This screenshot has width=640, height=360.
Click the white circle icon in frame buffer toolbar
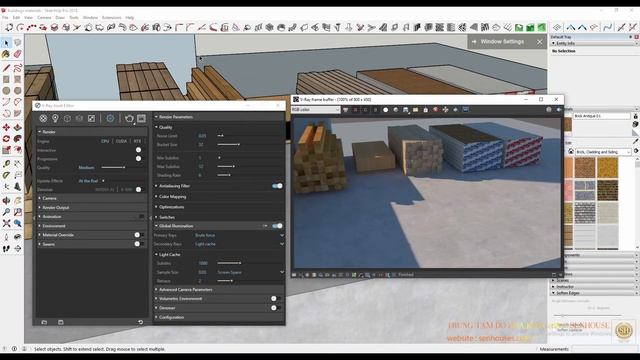tap(385, 110)
